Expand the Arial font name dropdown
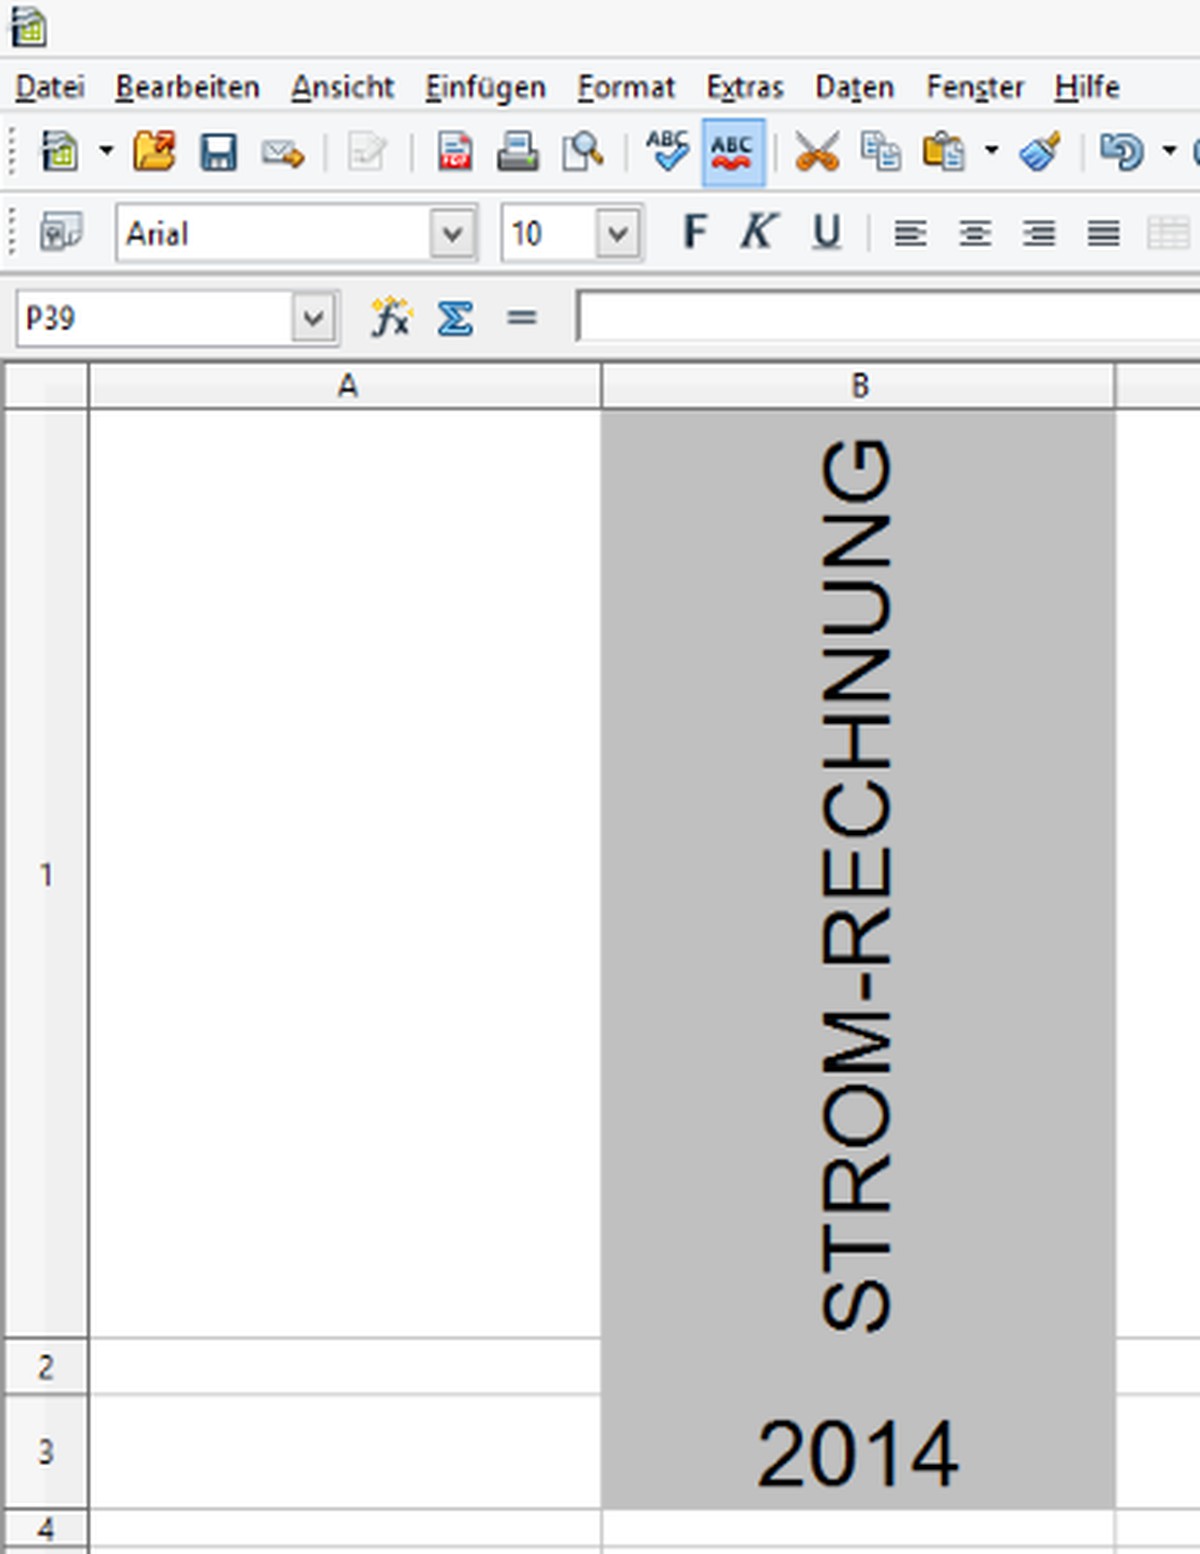Image resolution: width=1200 pixels, height=1554 pixels. (x=452, y=234)
